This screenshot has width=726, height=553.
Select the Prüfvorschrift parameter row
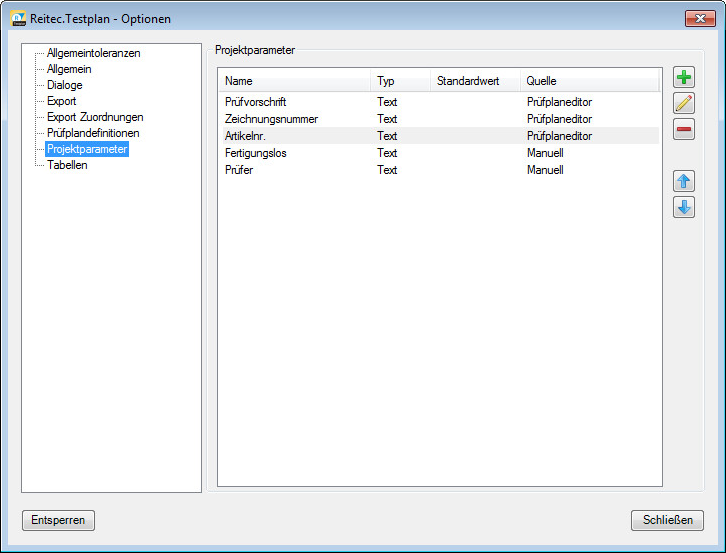tap(256, 102)
